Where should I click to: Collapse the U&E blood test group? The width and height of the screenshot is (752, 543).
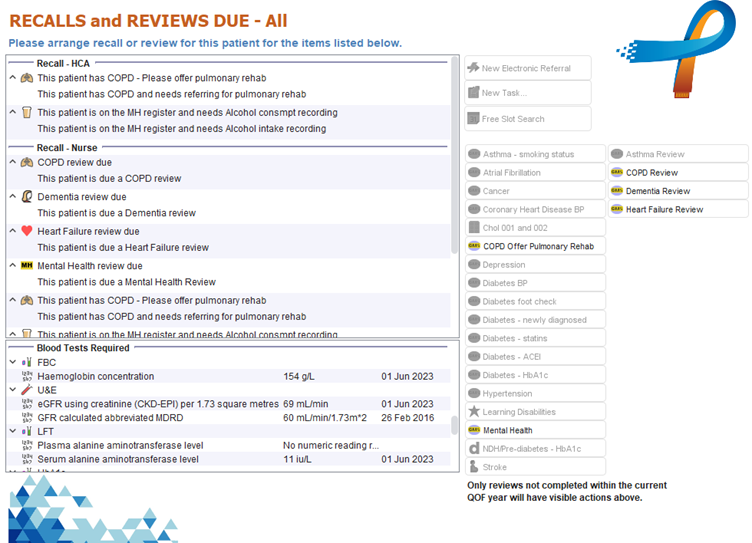tap(12, 390)
